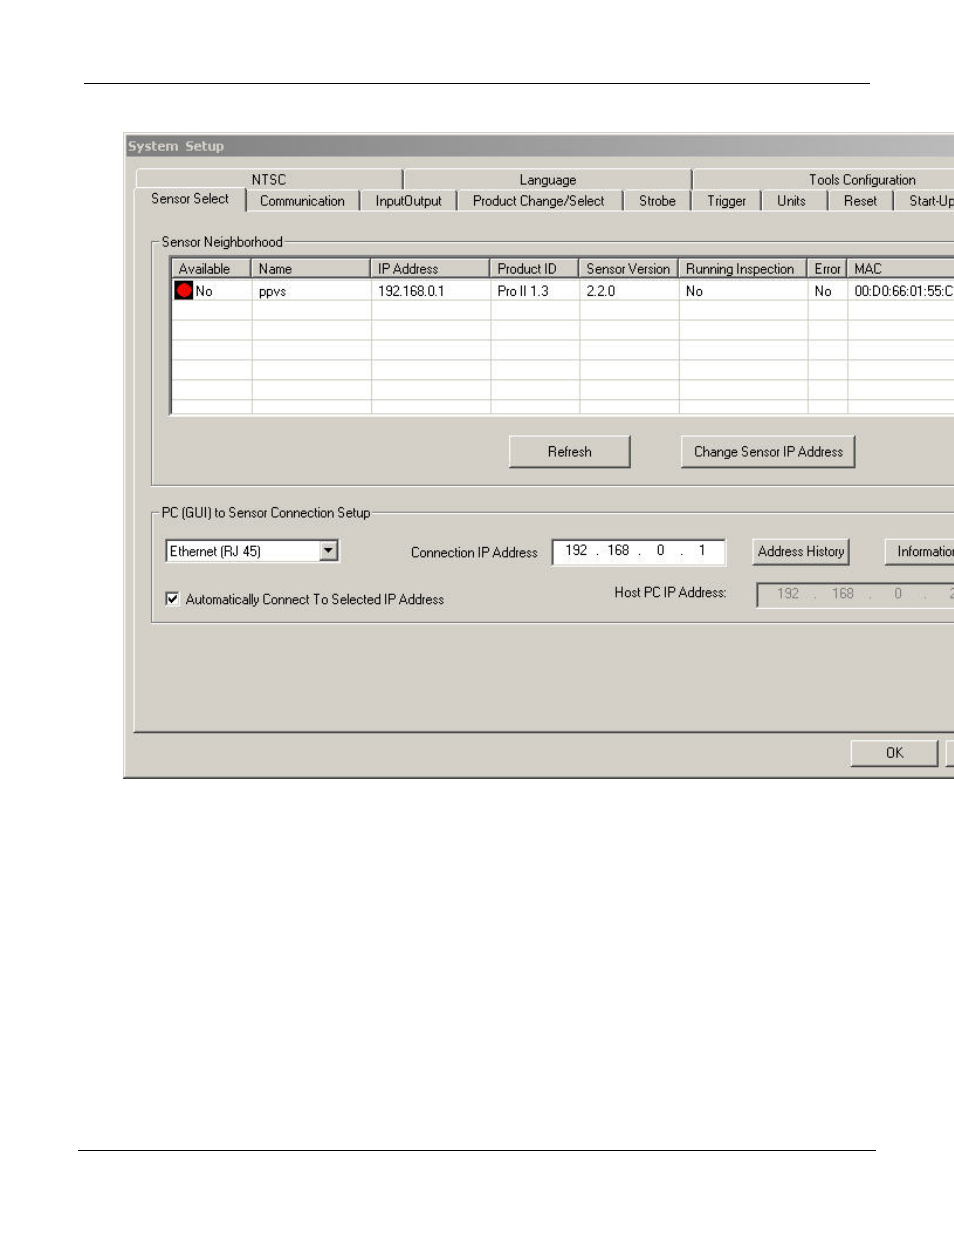Switch to the Trigger tab
Viewport: 954px width, 1235px height.
[x=726, y=201]
